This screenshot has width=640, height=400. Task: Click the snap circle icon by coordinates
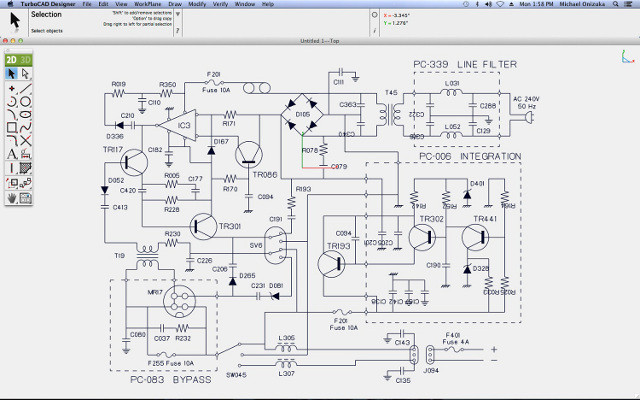pos(375,15)
